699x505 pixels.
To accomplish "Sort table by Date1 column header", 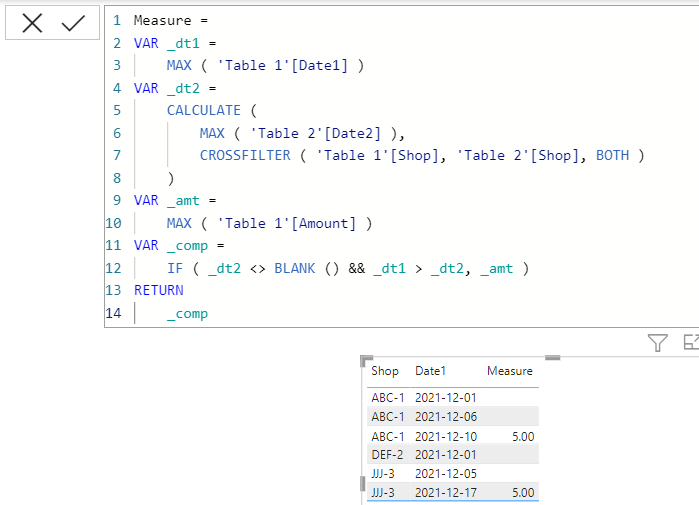I will coord(430,371).
